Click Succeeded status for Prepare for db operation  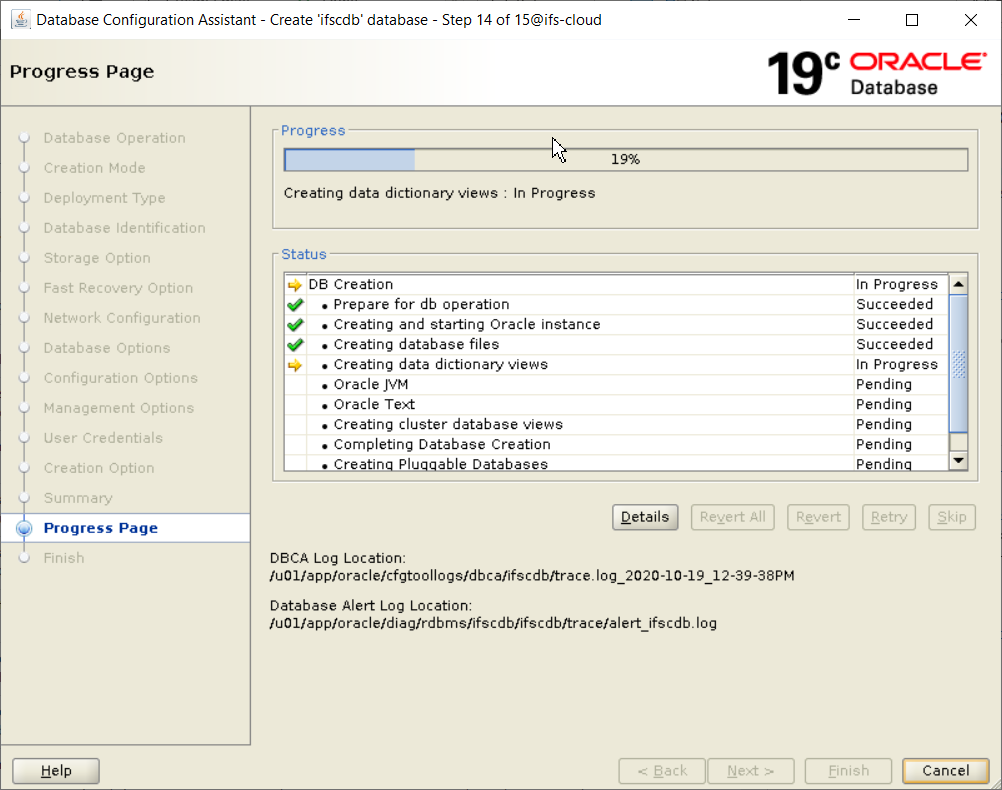pos(895,305)
